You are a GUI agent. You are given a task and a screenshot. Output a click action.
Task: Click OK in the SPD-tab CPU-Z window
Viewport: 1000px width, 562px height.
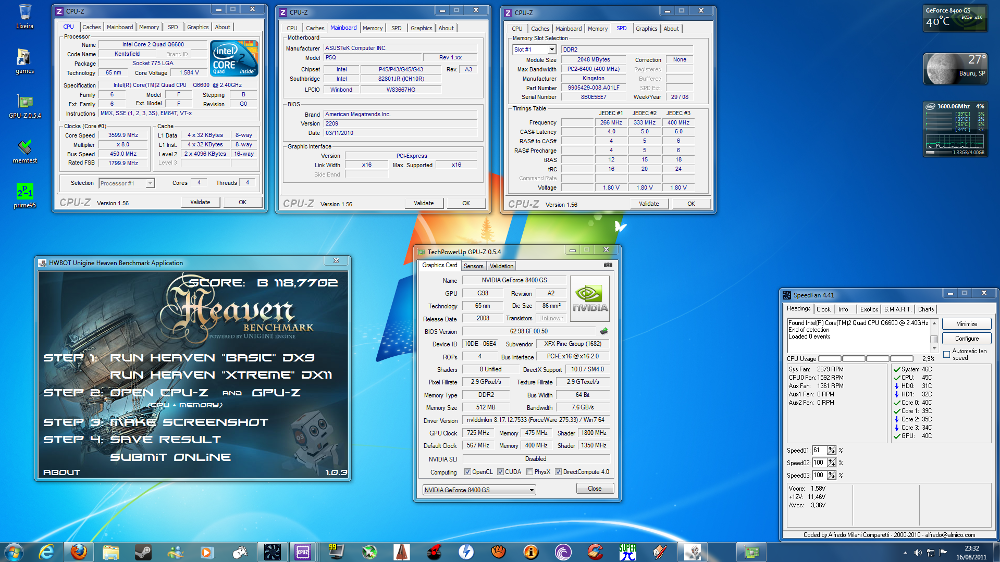point(691,204)
